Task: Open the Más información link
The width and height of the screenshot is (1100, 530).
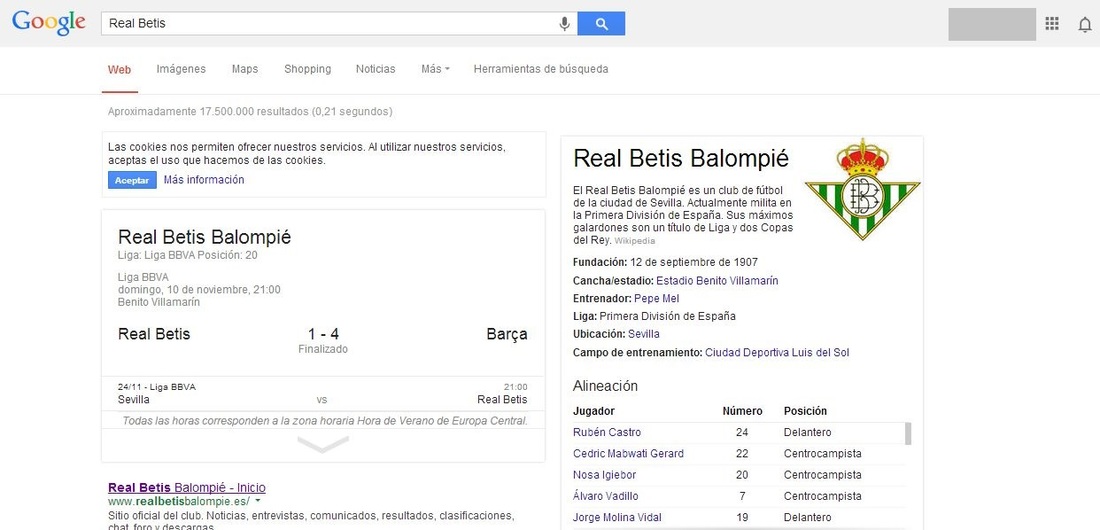Action: 204,180
